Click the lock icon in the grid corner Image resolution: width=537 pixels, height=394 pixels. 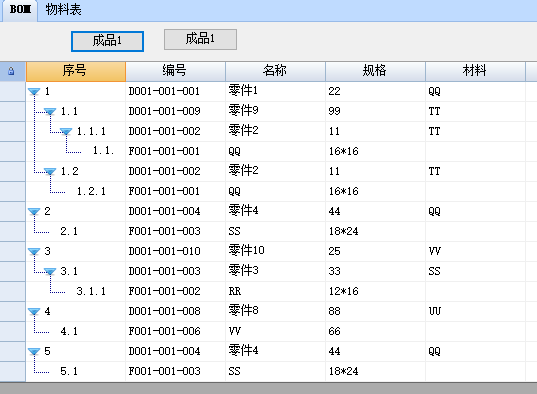pyautogui.click(x=11, y=71)
